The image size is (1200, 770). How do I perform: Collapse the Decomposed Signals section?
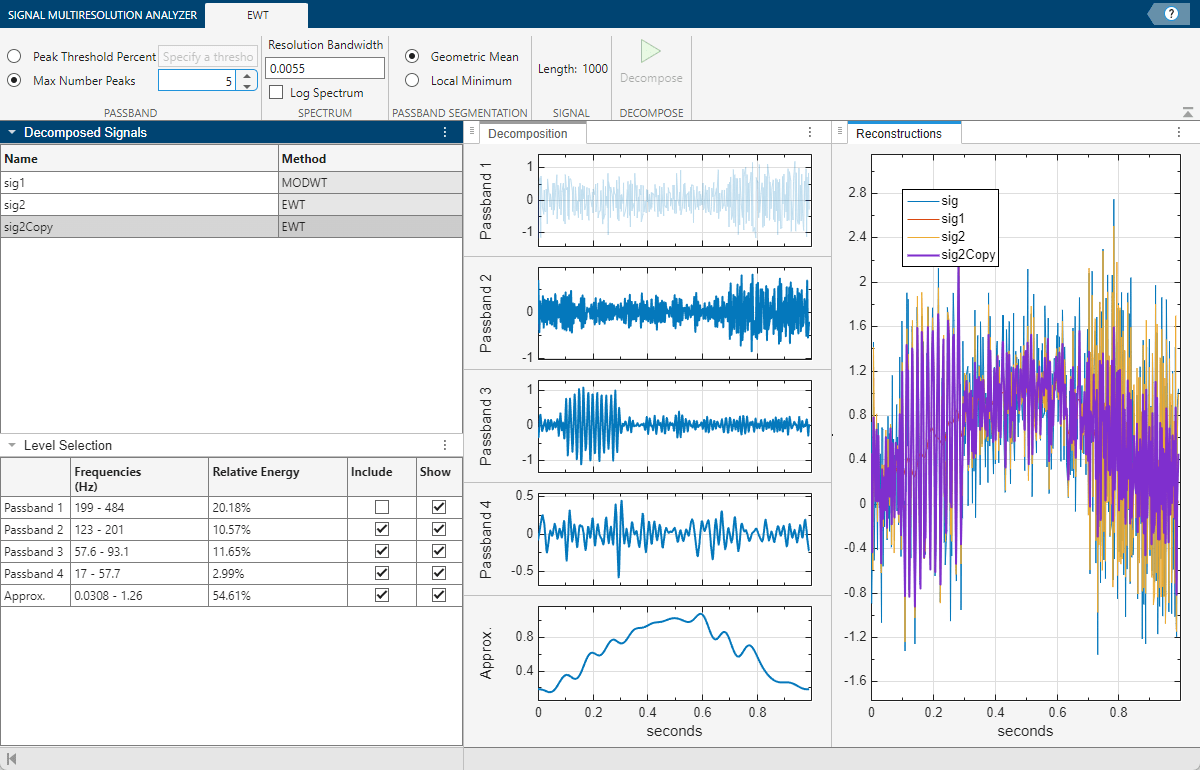click(10, 132)
